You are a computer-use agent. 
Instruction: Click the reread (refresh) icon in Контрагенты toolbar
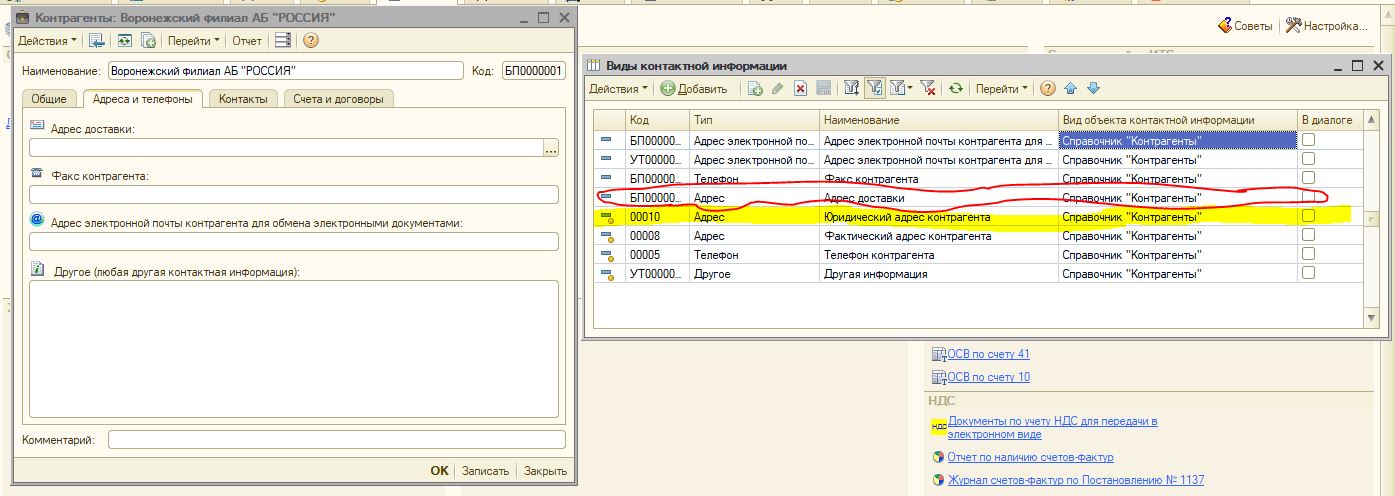point(124,41)
